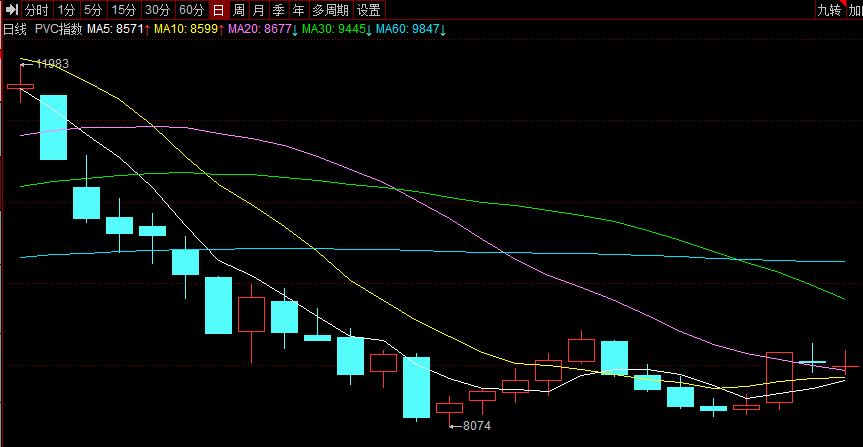This screenshot has height=447, width=863.
Task: Click the first large cyan candlestick near 11983
Action: point(53,127)
